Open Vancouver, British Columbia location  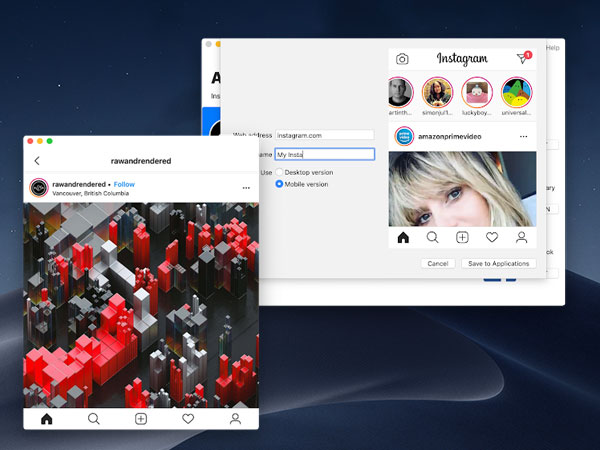(90, 193)
